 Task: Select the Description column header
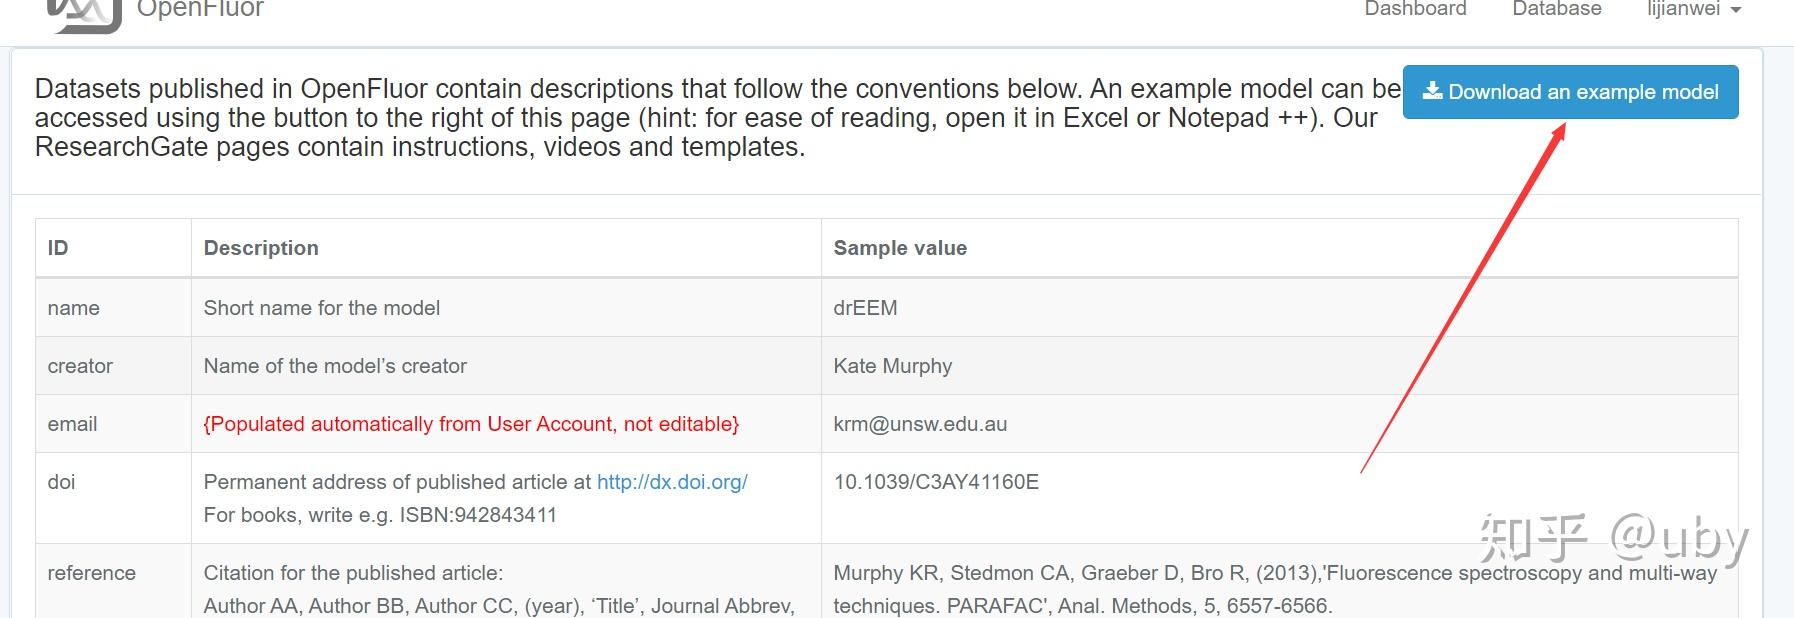261,248
